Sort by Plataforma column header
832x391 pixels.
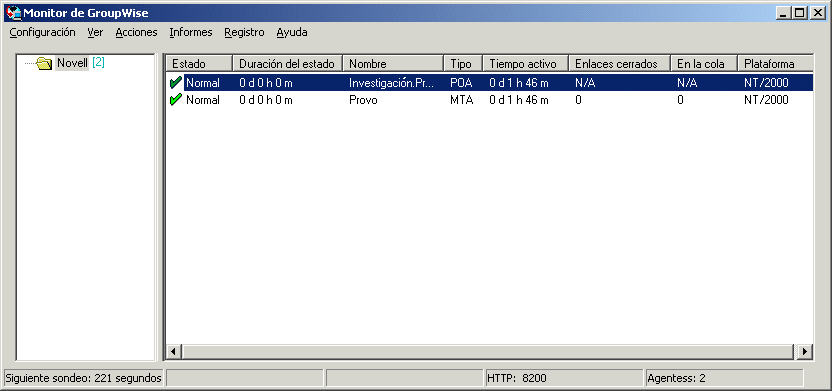pyautogui.click(x=775, y=64)
